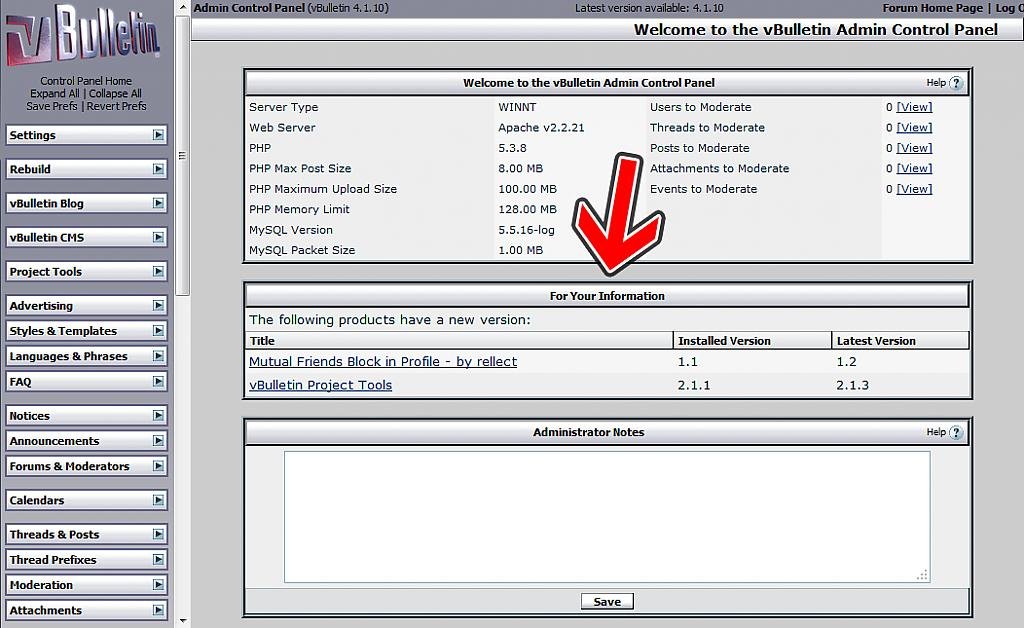
Task: Go to Control Panel Home
Action: pyautogui.click(x=86, y=81)
